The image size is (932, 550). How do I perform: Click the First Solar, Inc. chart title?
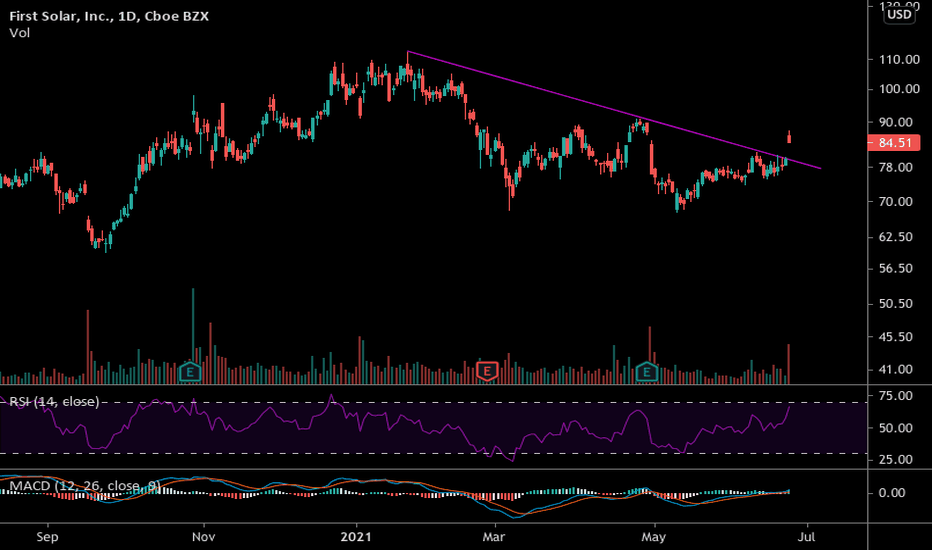pos(109,16)
